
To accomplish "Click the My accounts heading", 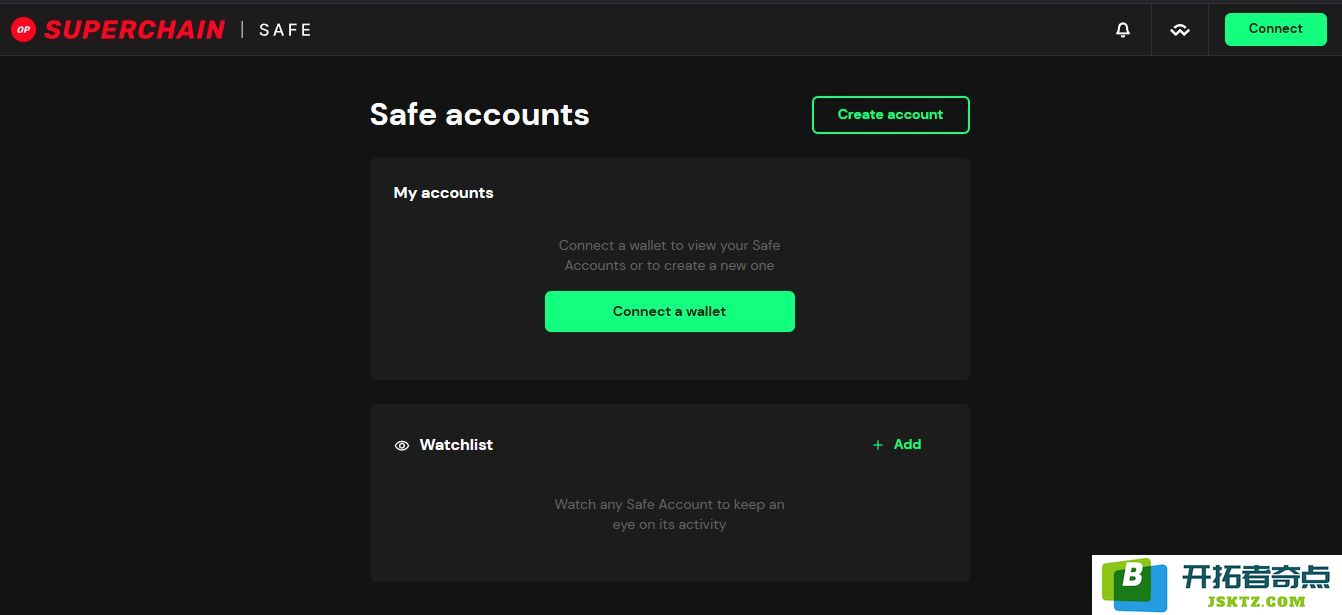I will pyautogui.click(x=444, y=193).
